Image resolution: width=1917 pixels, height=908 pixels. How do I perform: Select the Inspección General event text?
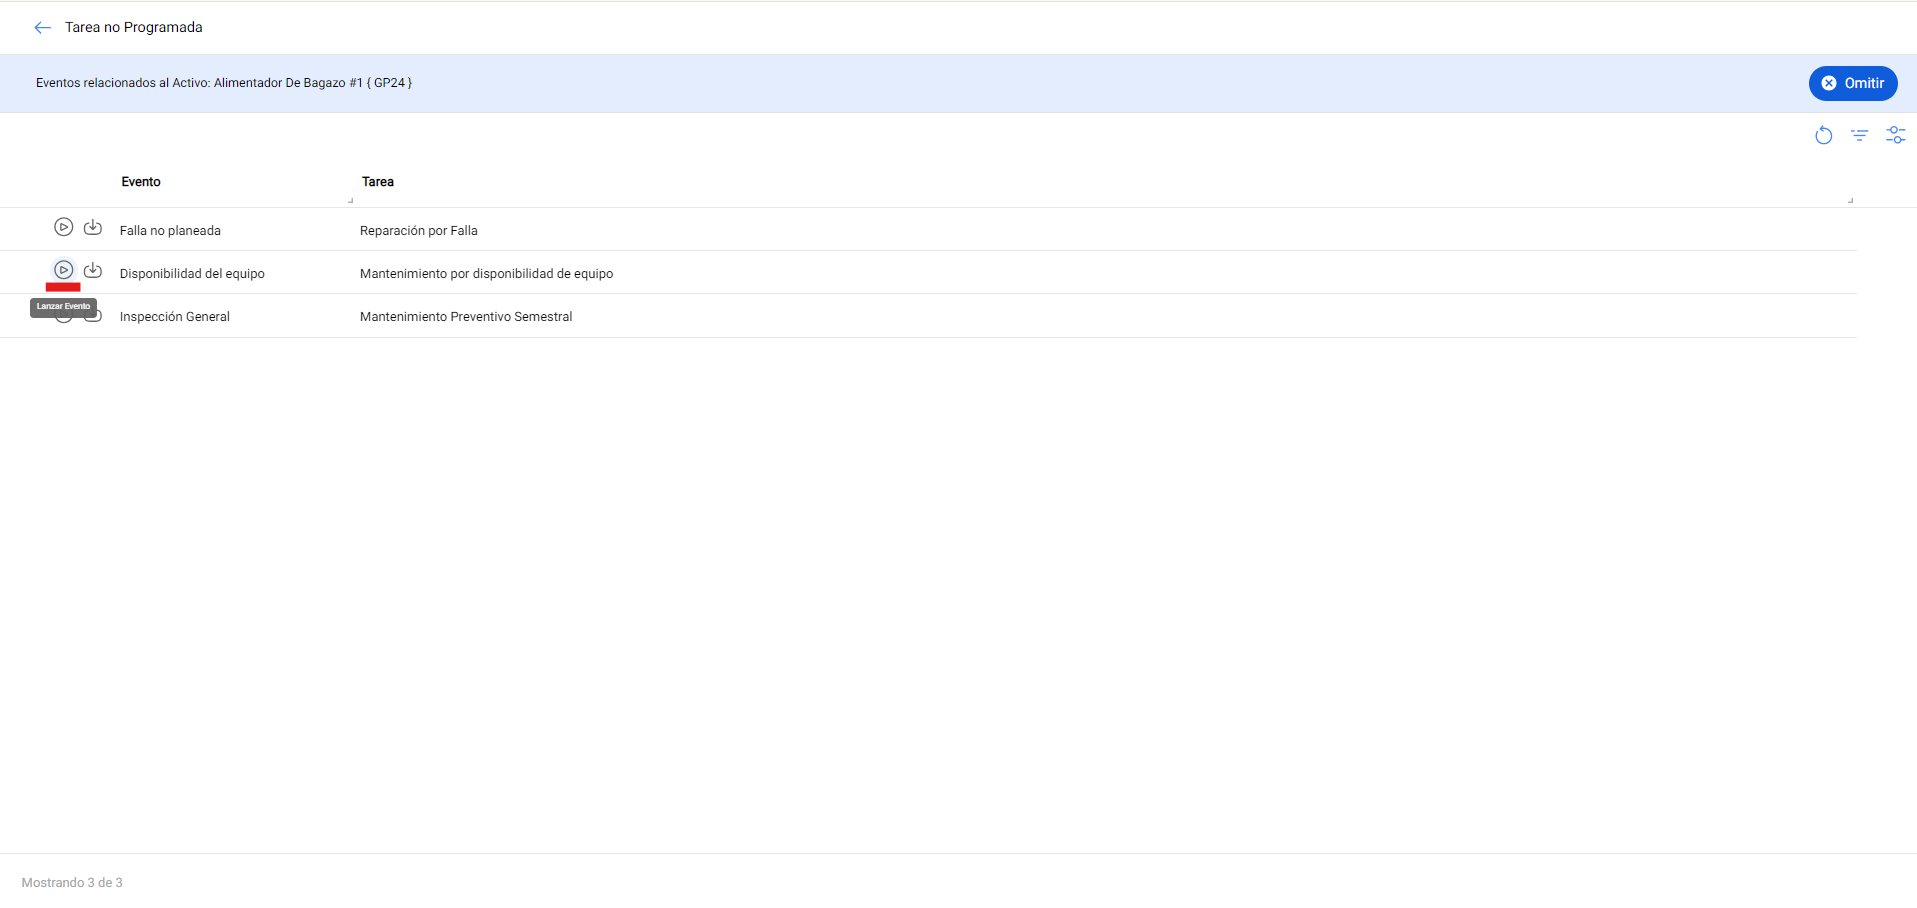point(175,317)
